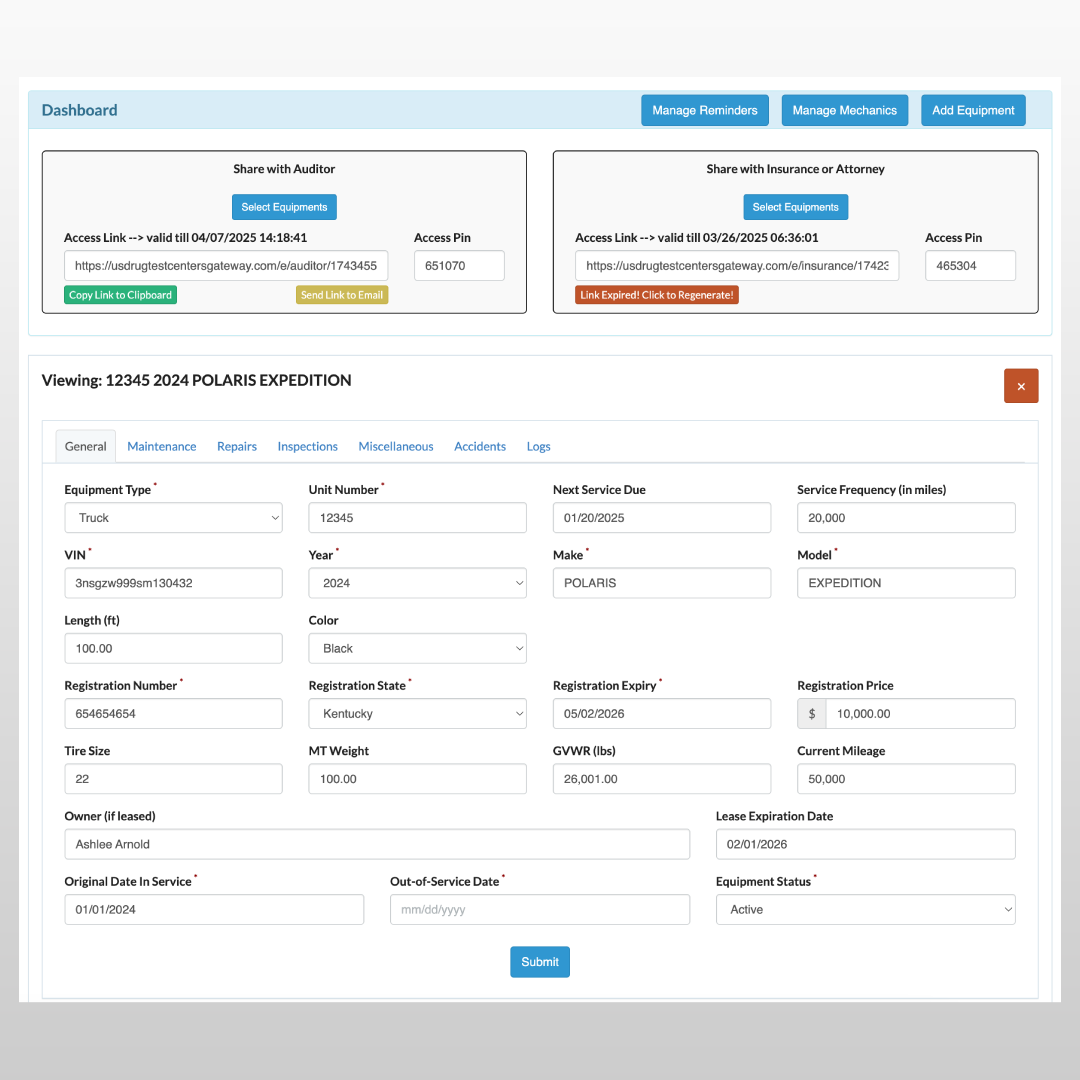Screen dimensions: 1080x1080
Task: Select equipments for sharing with auditor
Action: click(x=284, y=207)
